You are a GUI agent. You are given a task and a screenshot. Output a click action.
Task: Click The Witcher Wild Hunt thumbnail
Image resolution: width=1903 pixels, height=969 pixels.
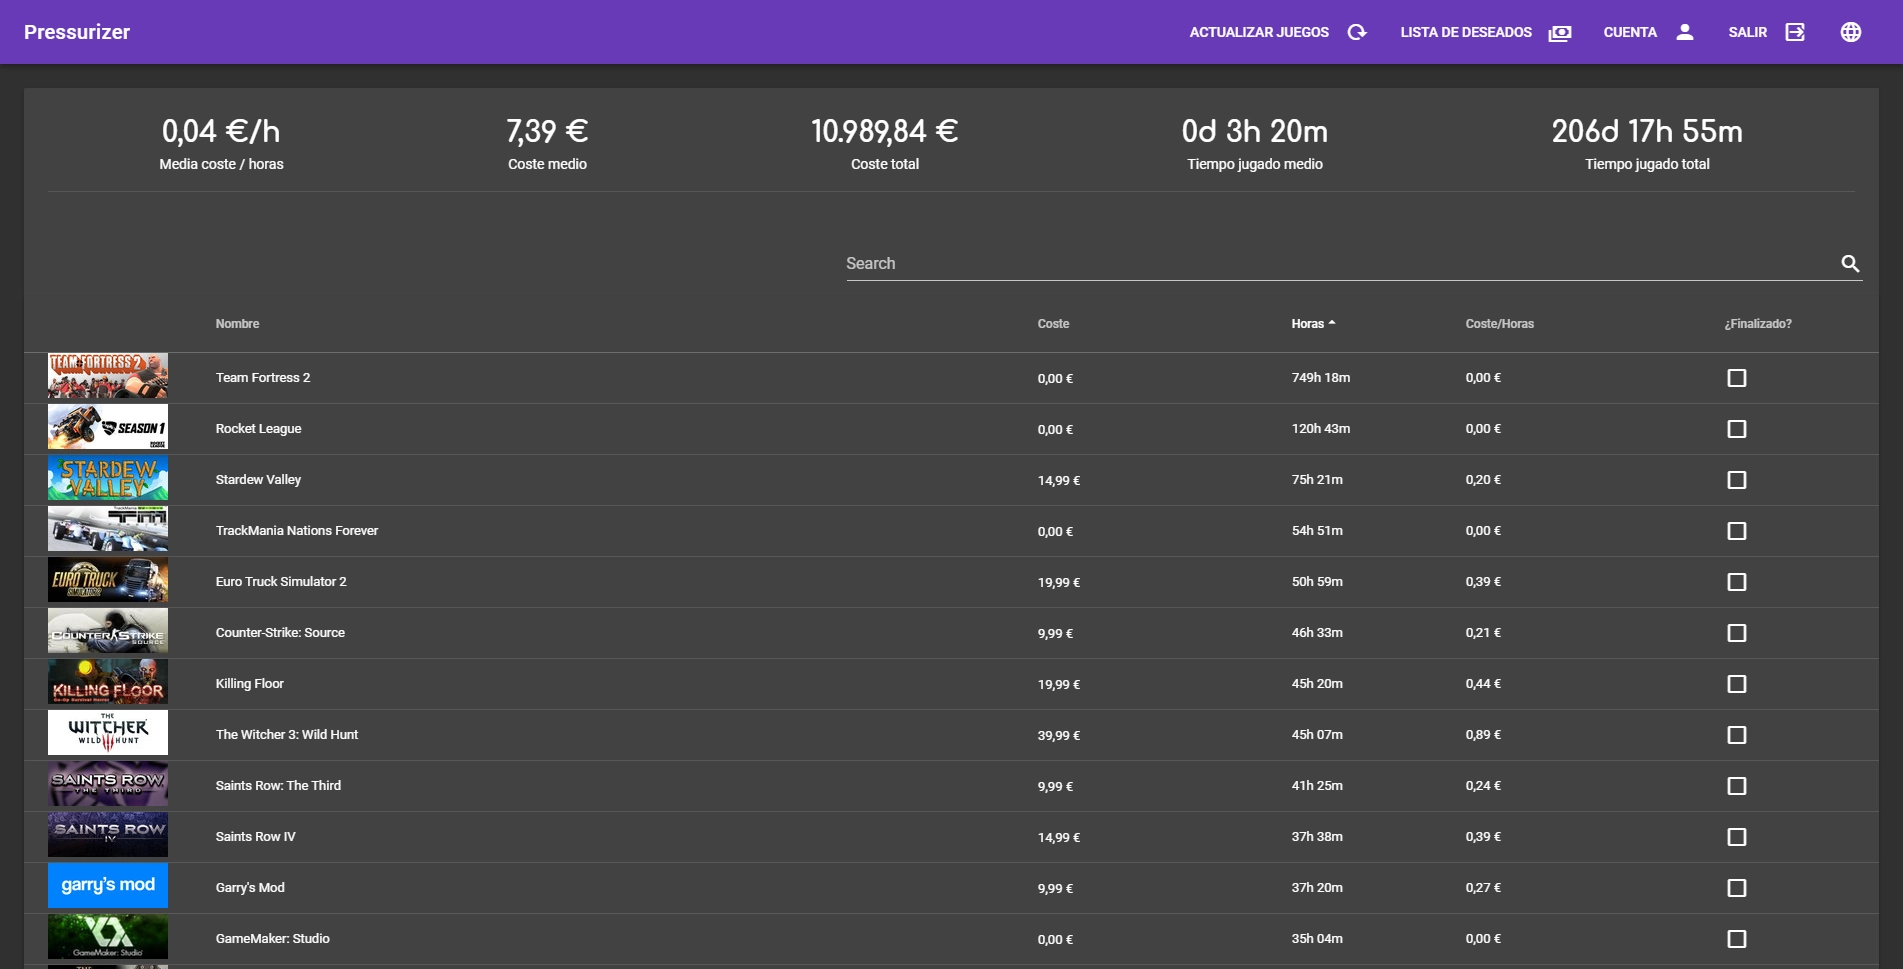[108, 733]
